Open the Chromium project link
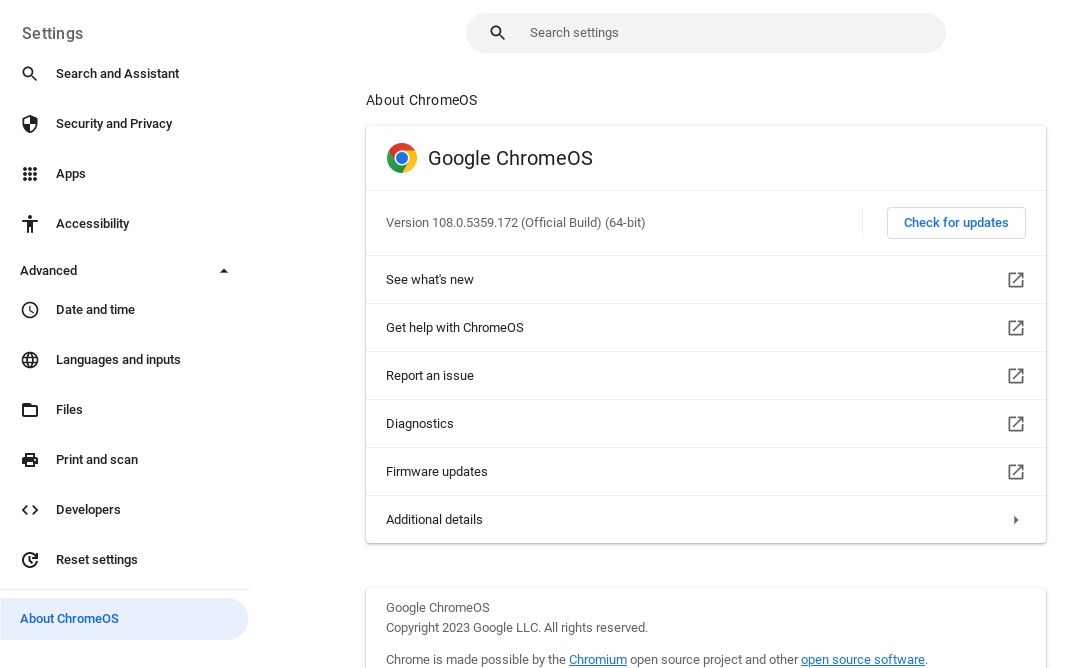This screenshot has height=668, width=1073. click(x=598, y=660)
